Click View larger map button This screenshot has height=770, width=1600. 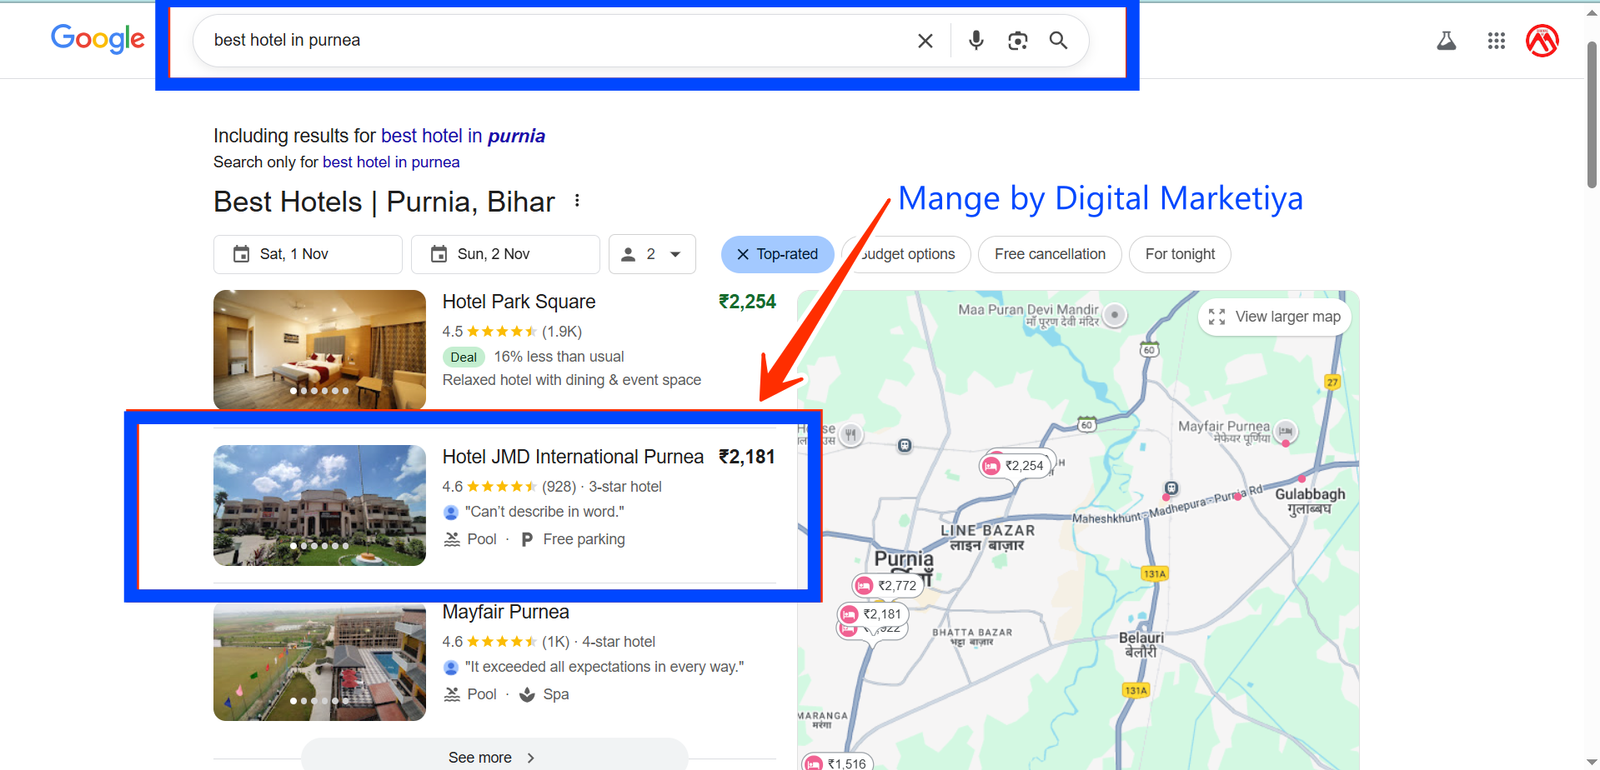coord(1275,317)
